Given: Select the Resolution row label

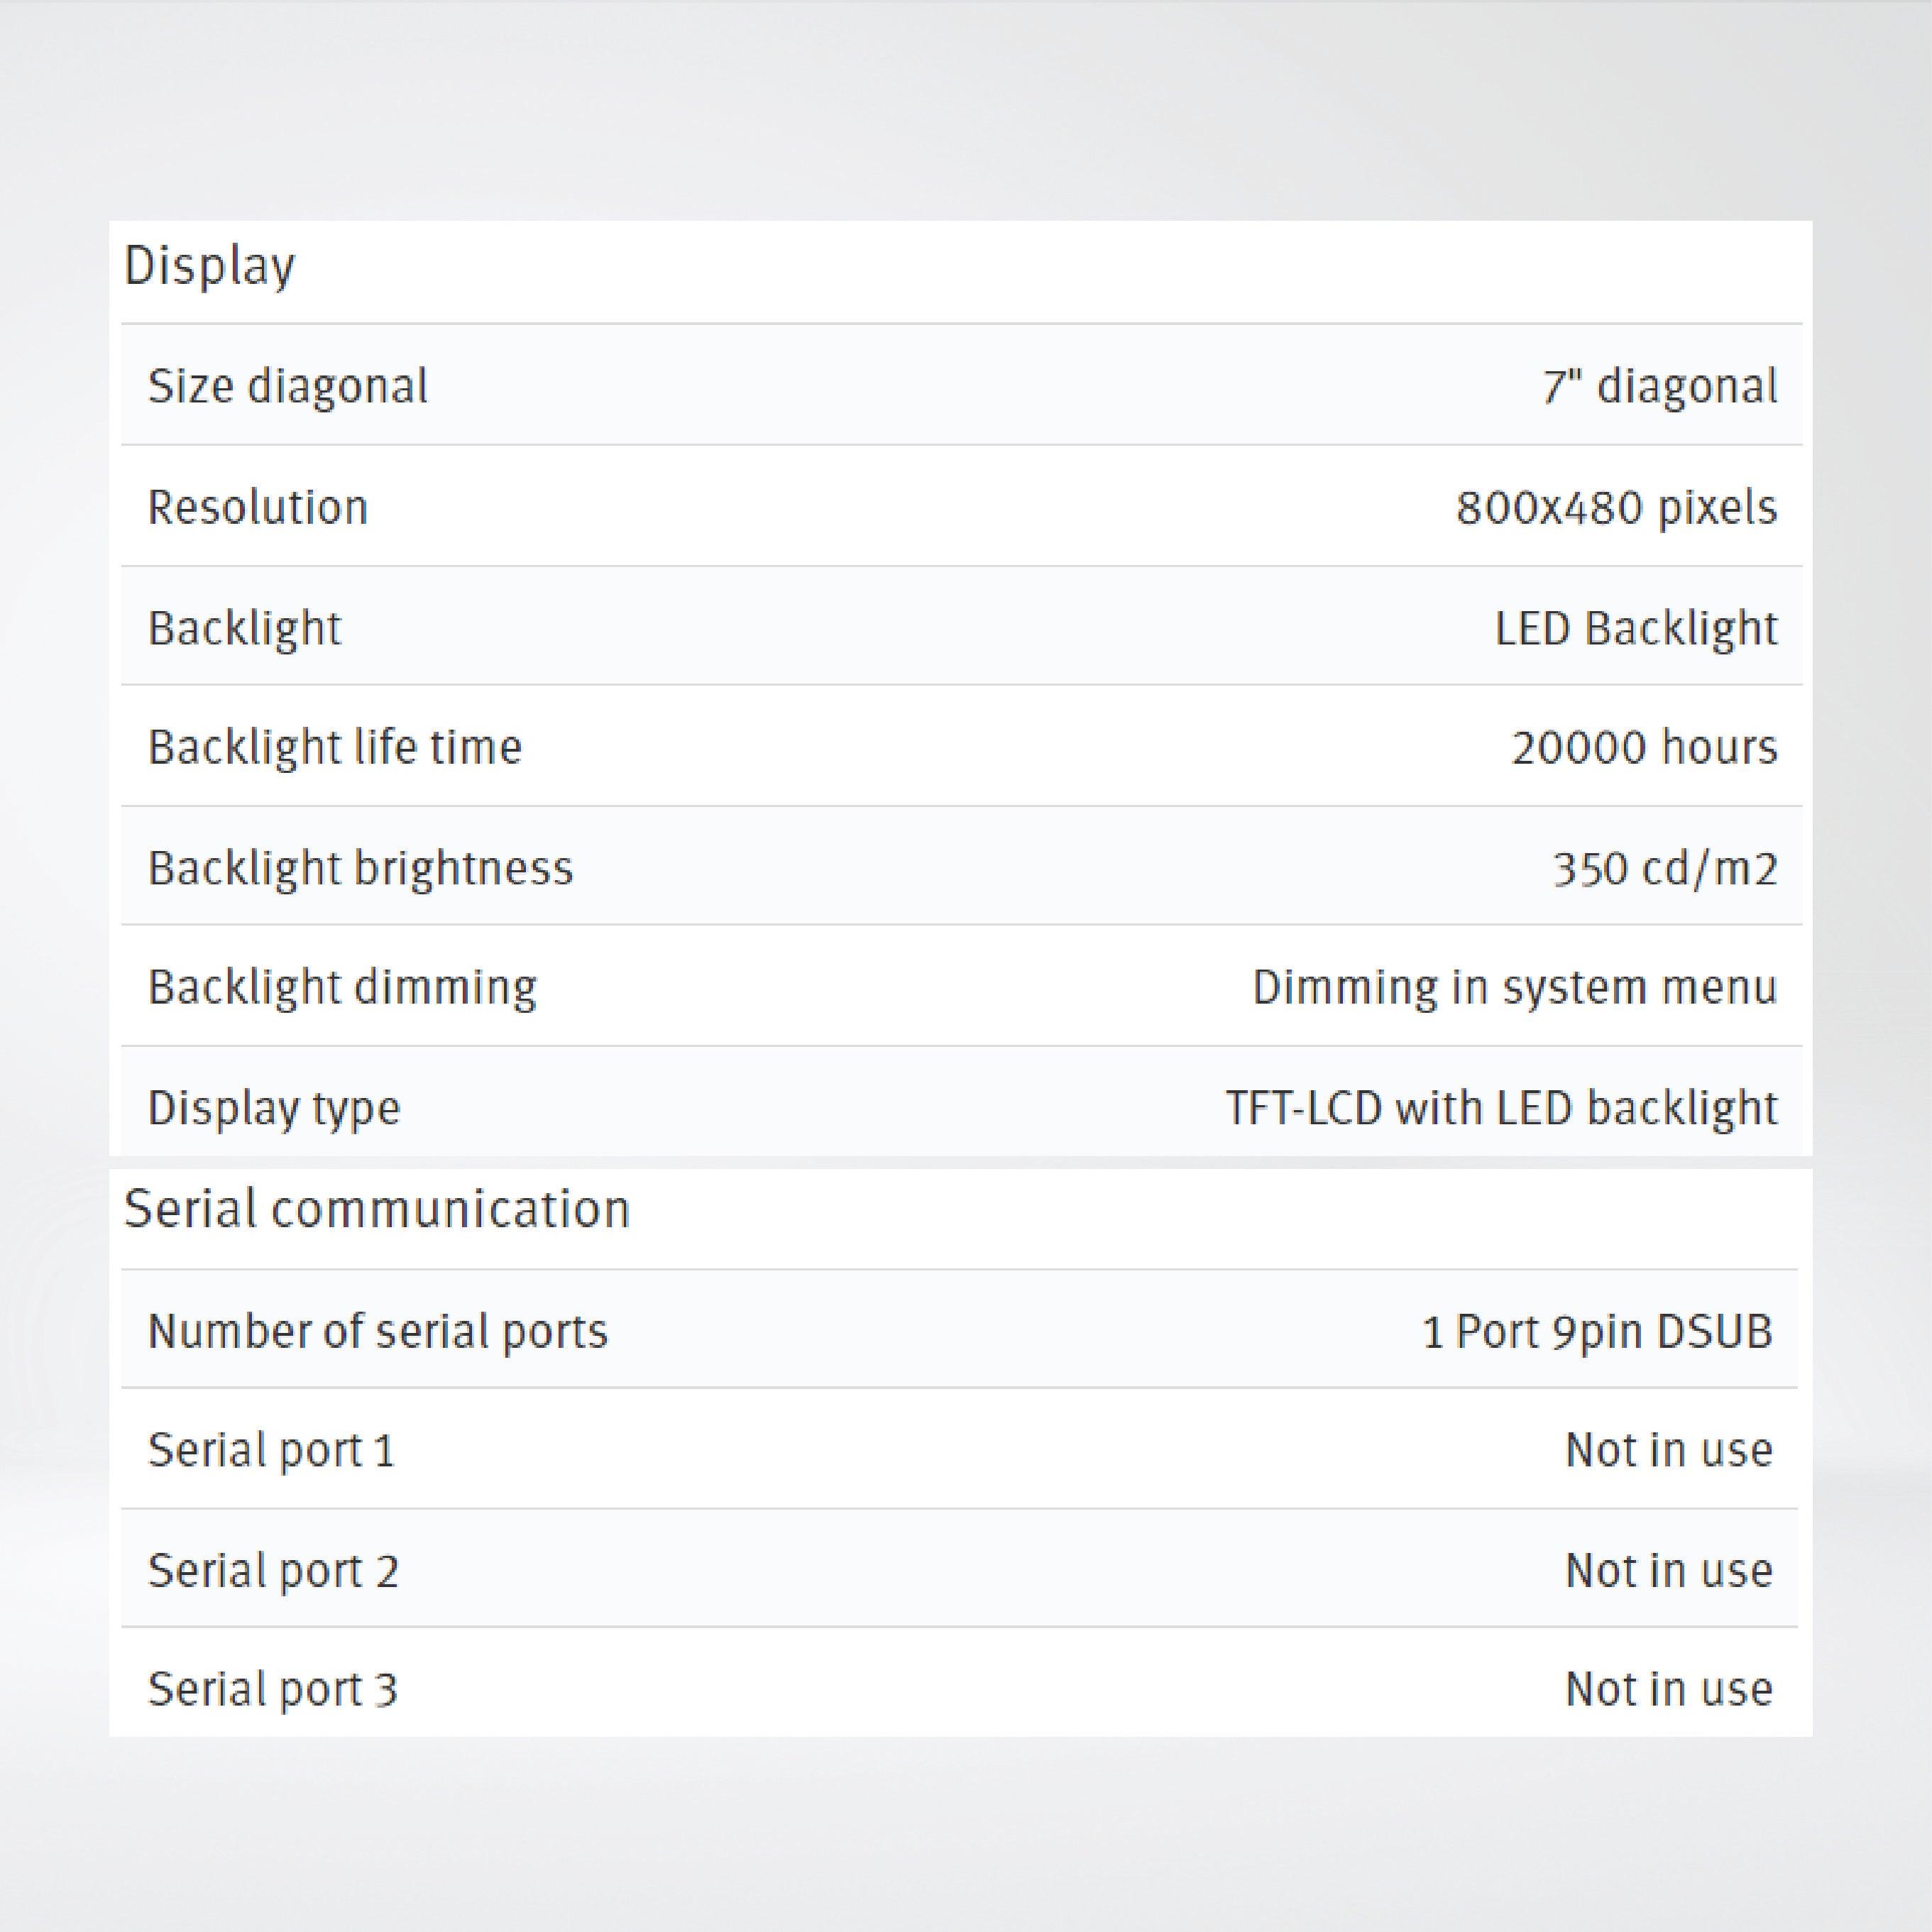Looking at the screenshot, I should [258, 508].
